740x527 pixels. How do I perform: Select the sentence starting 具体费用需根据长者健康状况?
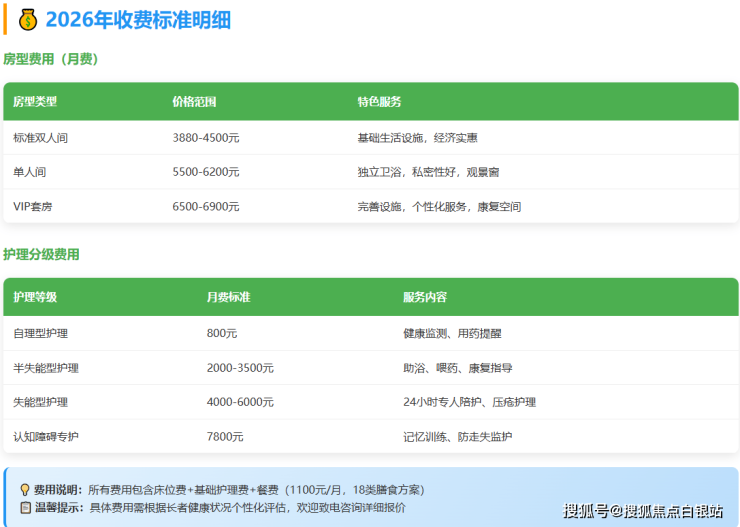tap(247, 508)
